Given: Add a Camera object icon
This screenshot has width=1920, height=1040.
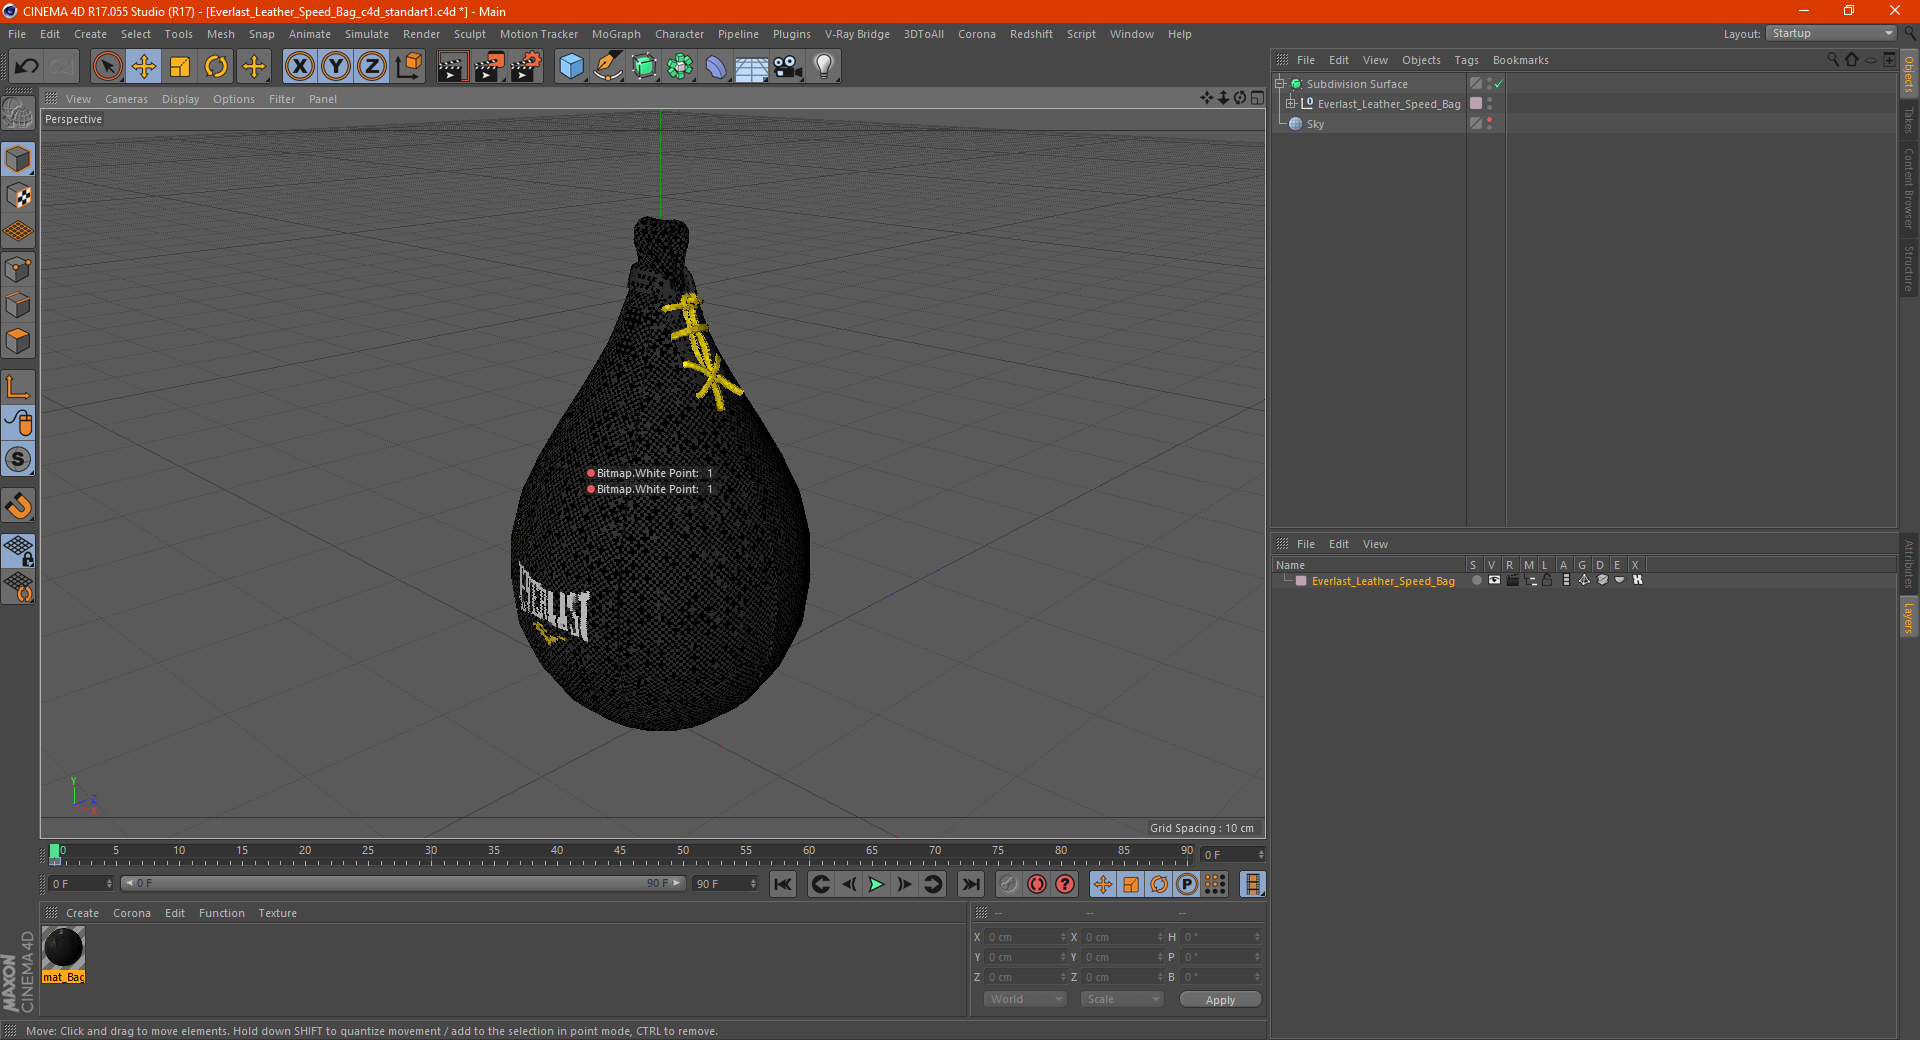Looking at the screenshot, I should coord(788,67).
